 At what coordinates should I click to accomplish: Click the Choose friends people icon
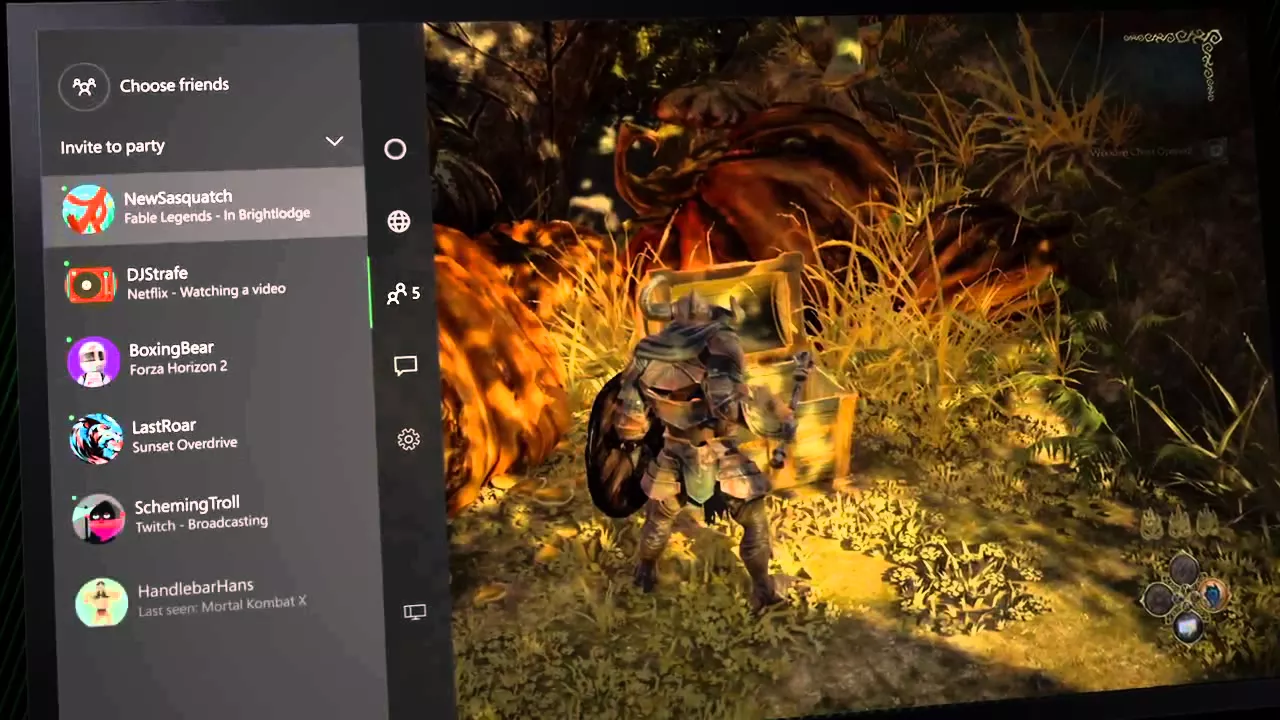(x=84, y=87)
